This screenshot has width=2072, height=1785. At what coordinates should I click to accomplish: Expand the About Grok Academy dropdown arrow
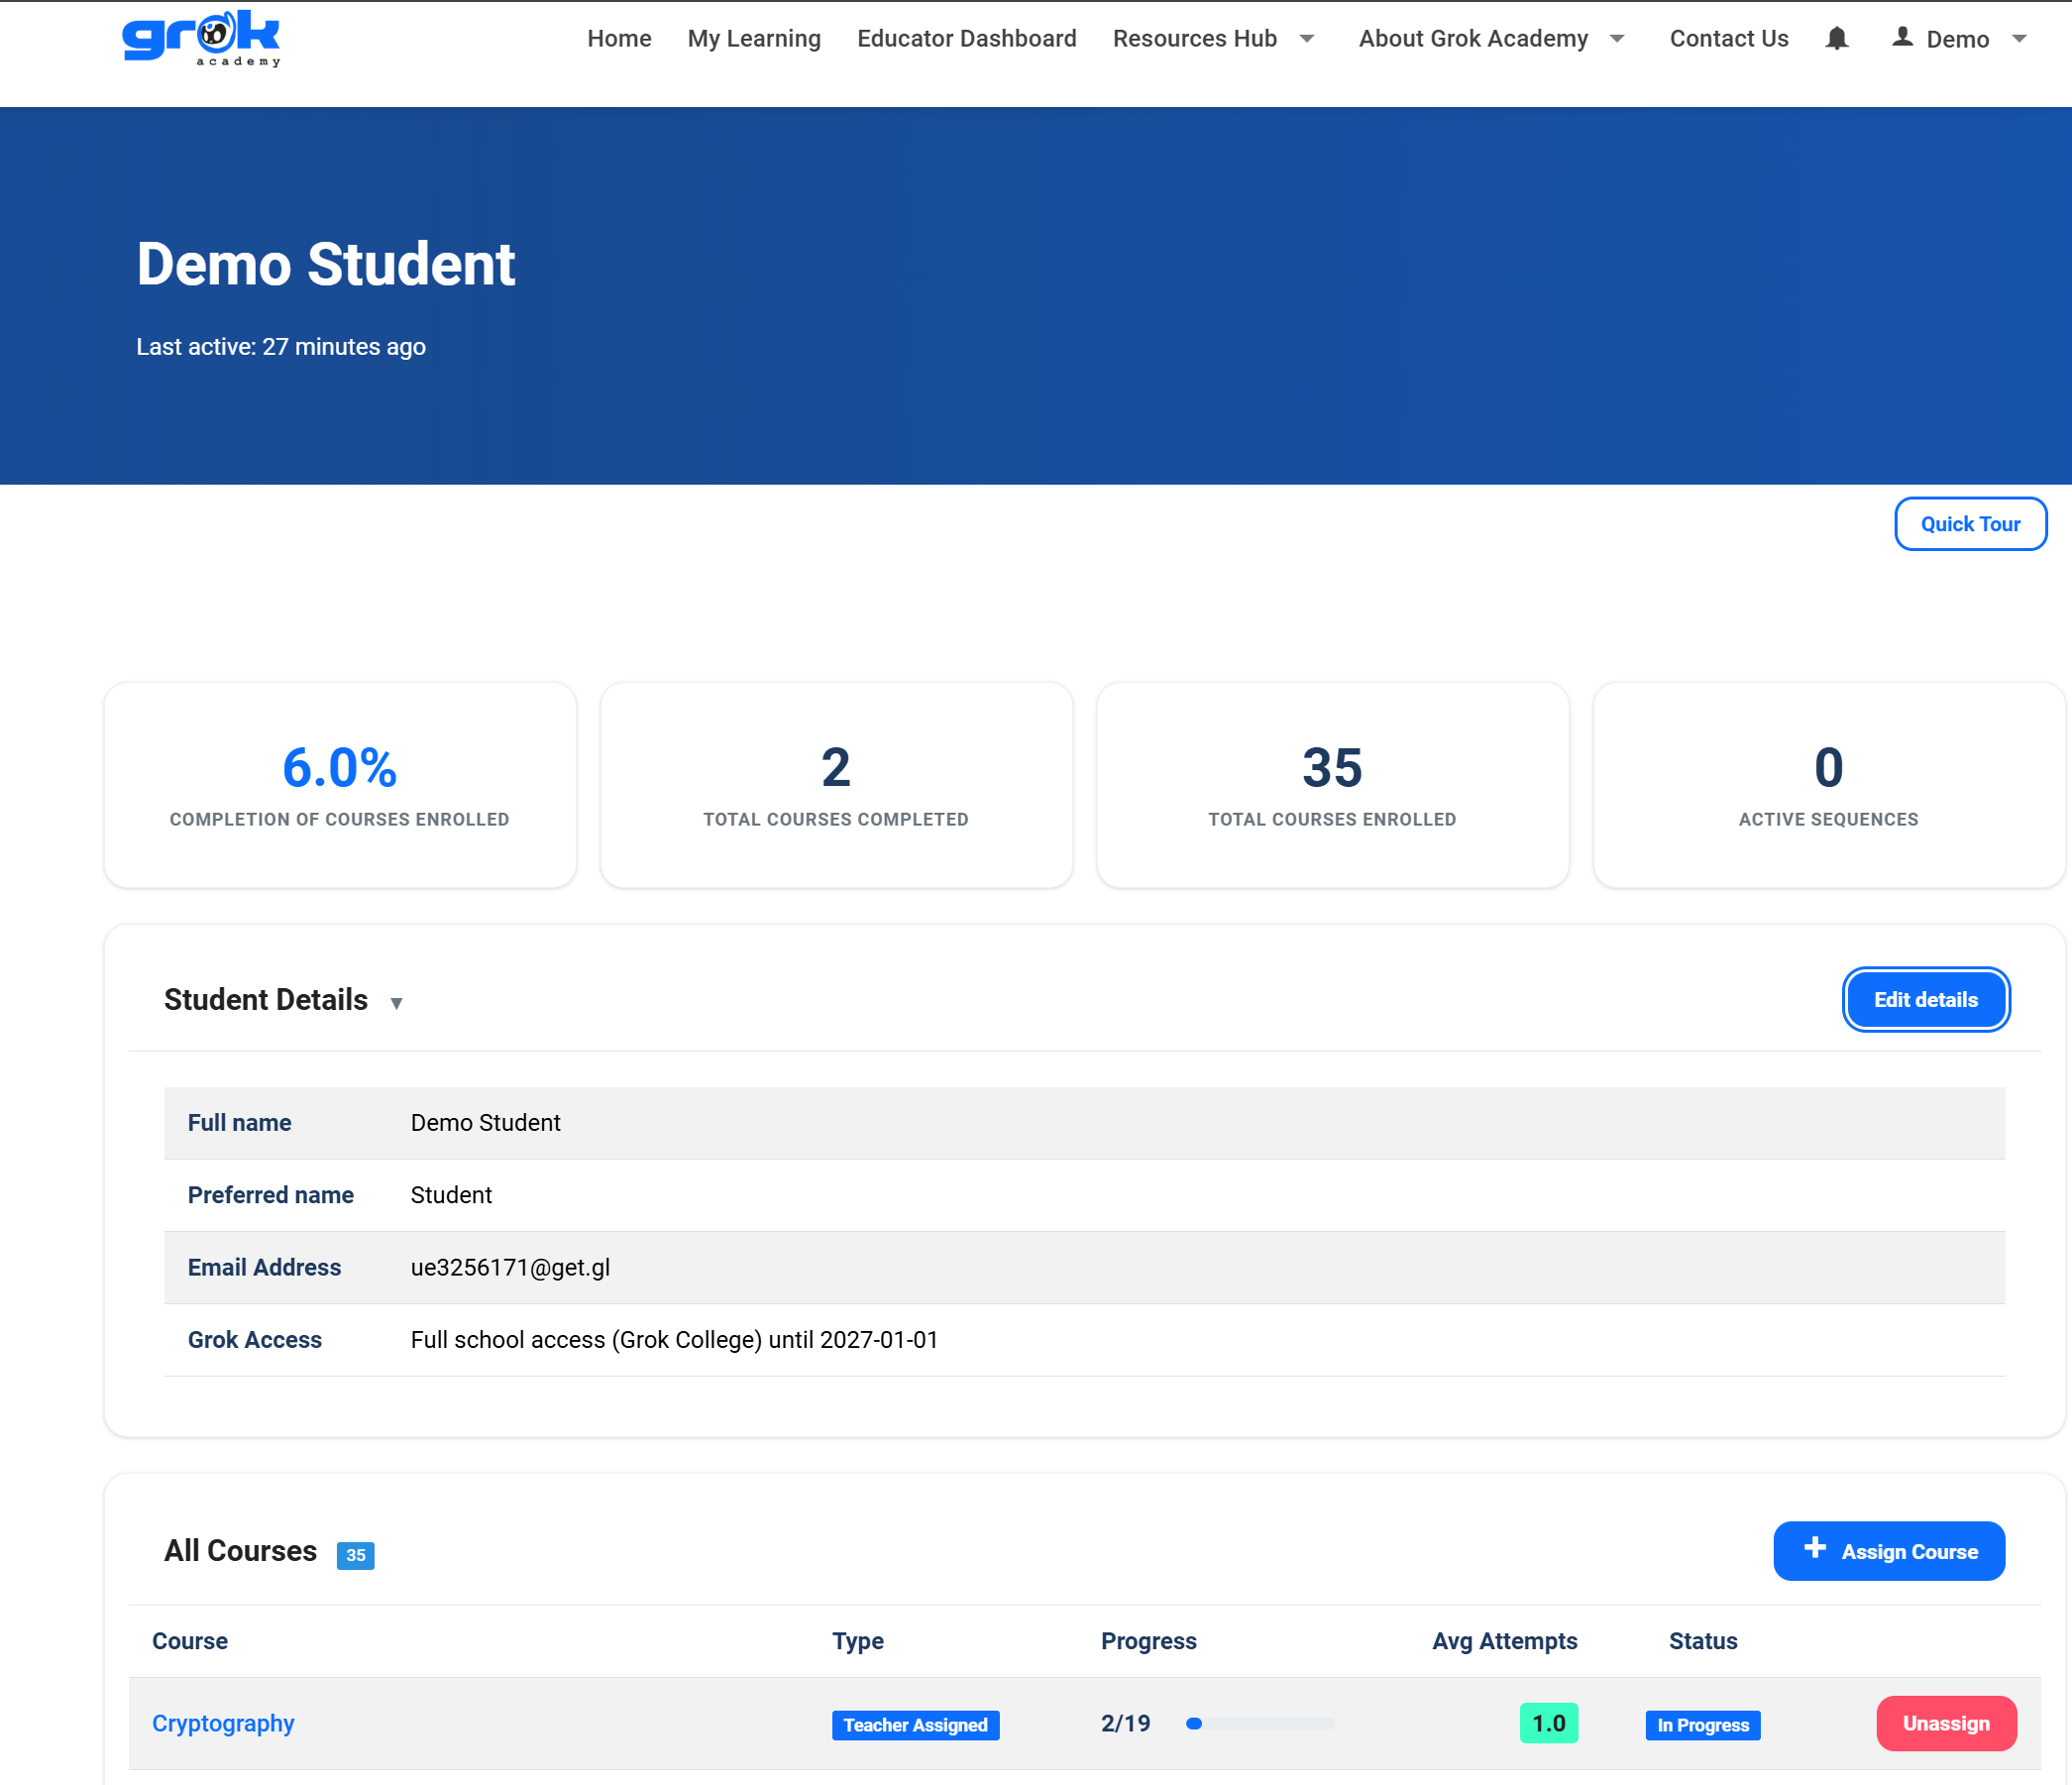[x=1617, y=39]
